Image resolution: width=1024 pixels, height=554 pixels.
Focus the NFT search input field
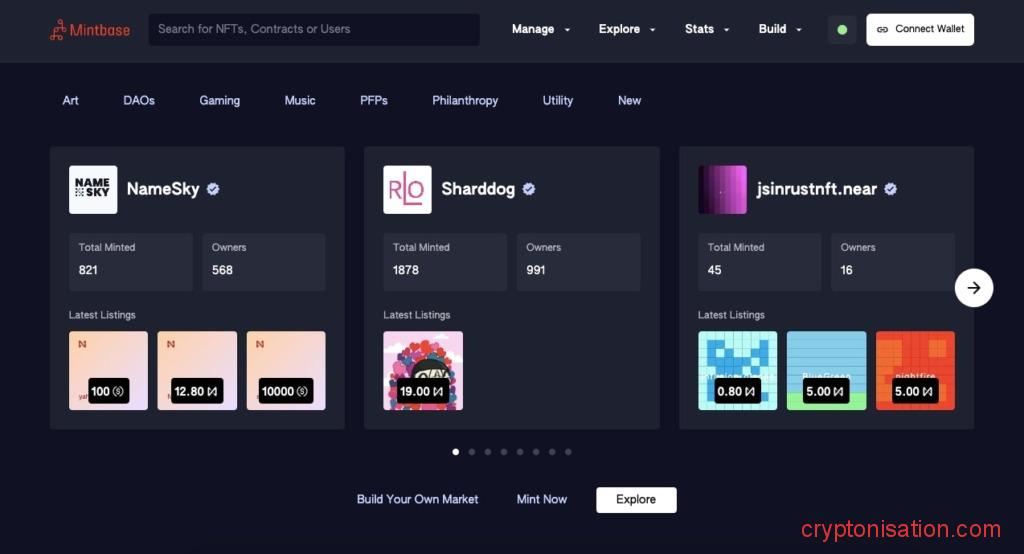pyautogui.click(x=314, y=29)
